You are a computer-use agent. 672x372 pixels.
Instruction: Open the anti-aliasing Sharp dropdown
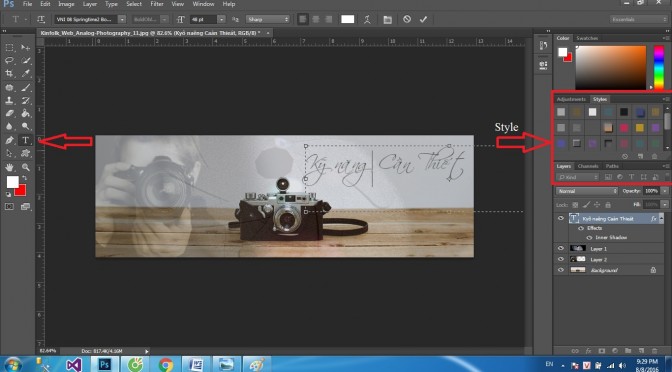coord(268,19)
